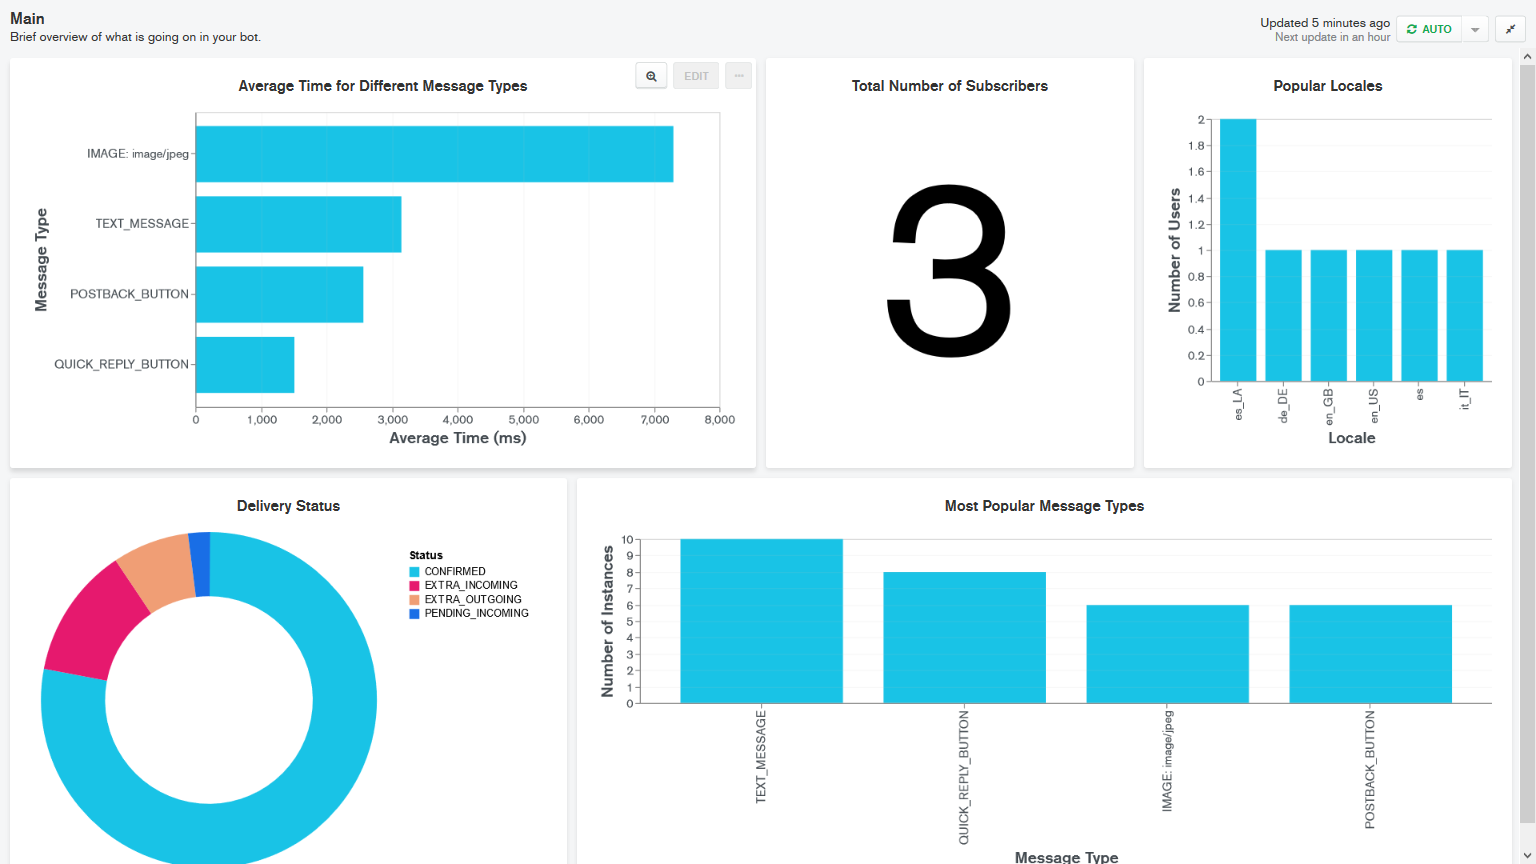Click the TEXT_MESSAGE average time bar
This screenshot has width=1536, height=864.
(298, 224)
